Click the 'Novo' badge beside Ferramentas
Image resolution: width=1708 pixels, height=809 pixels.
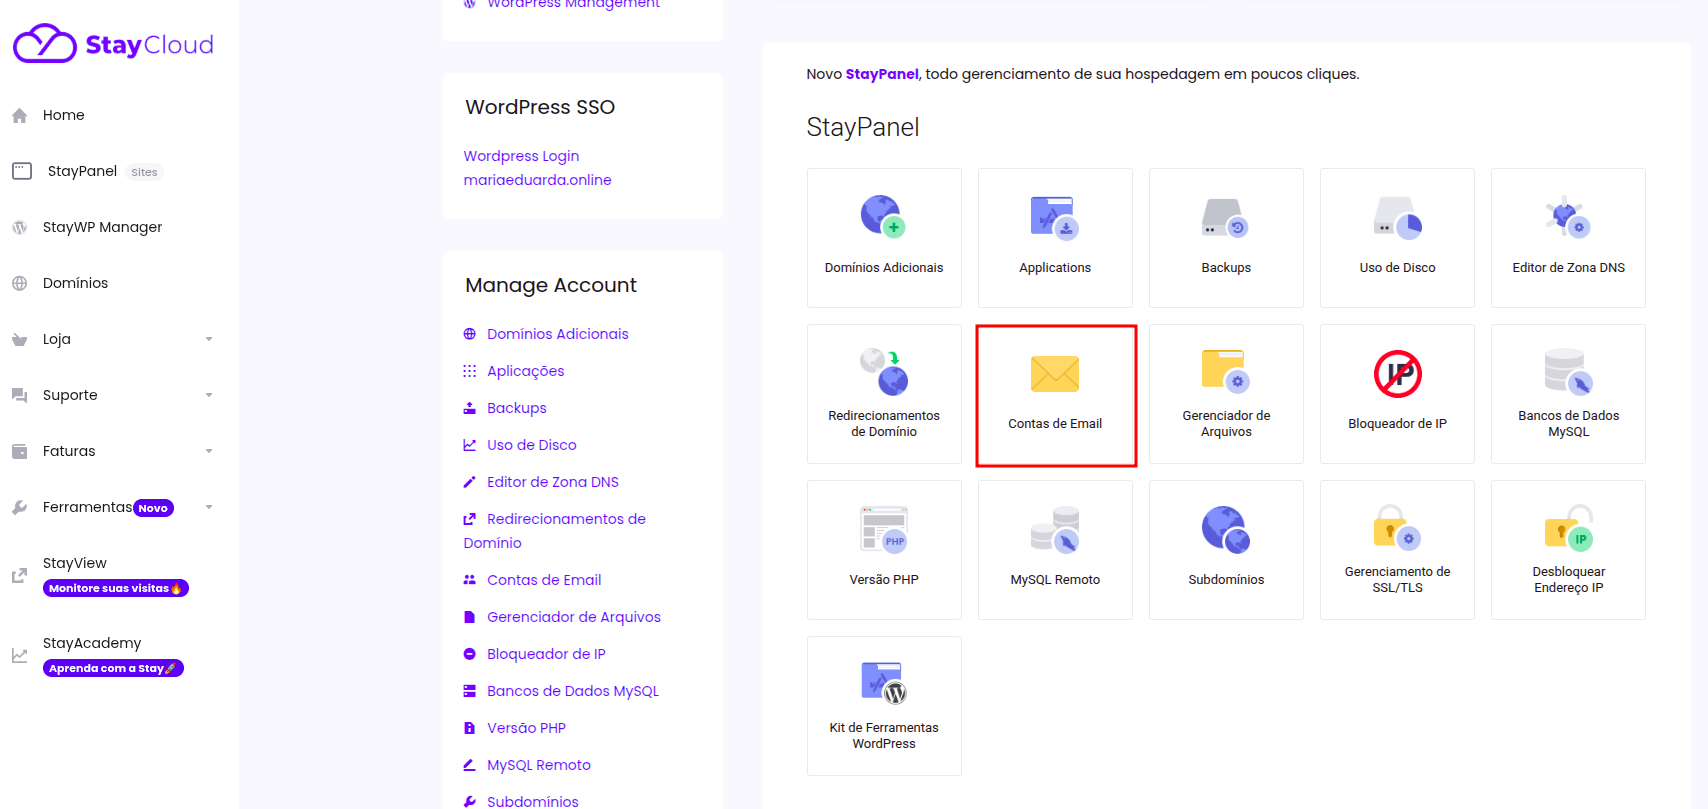click(x=153, y=508)
